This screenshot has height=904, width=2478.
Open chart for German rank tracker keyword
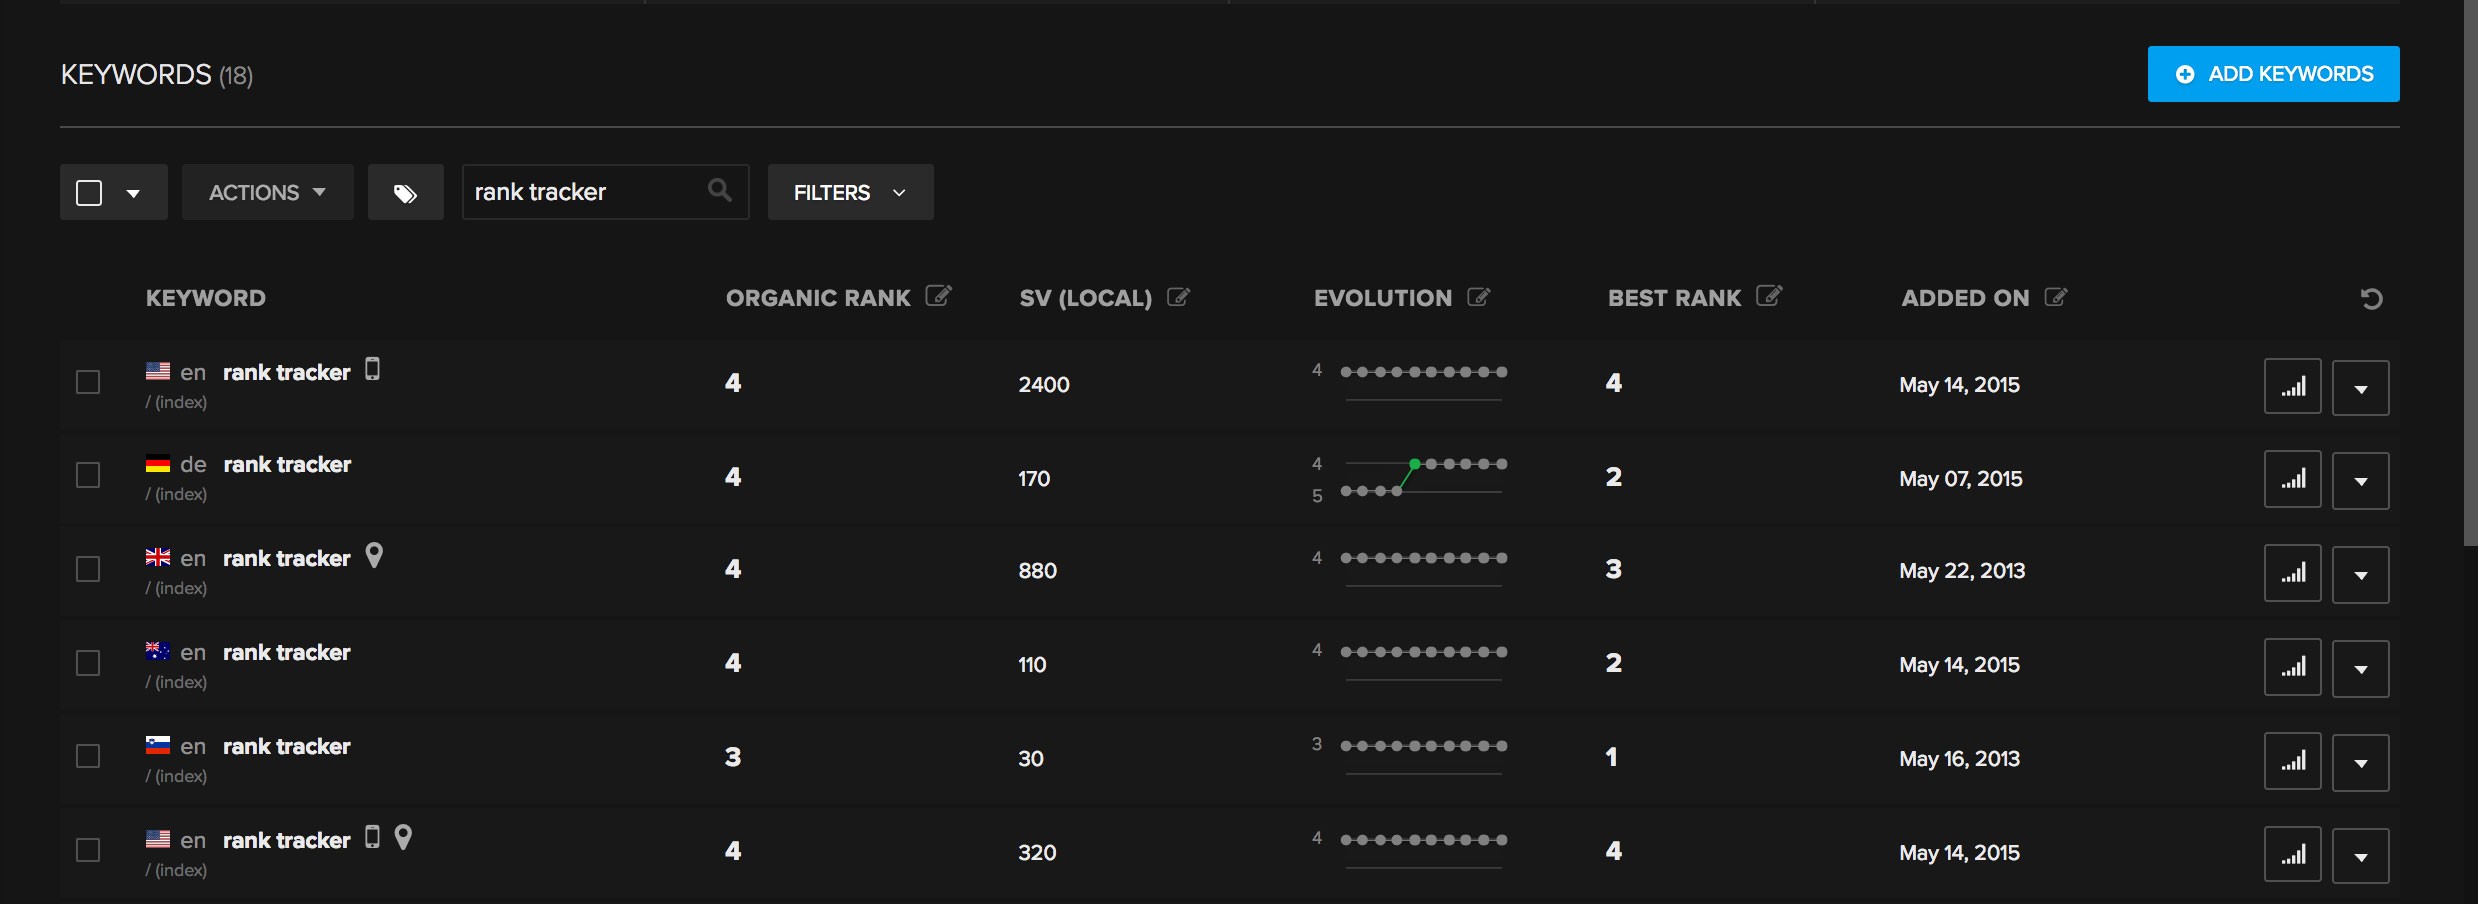[2292, 481]
